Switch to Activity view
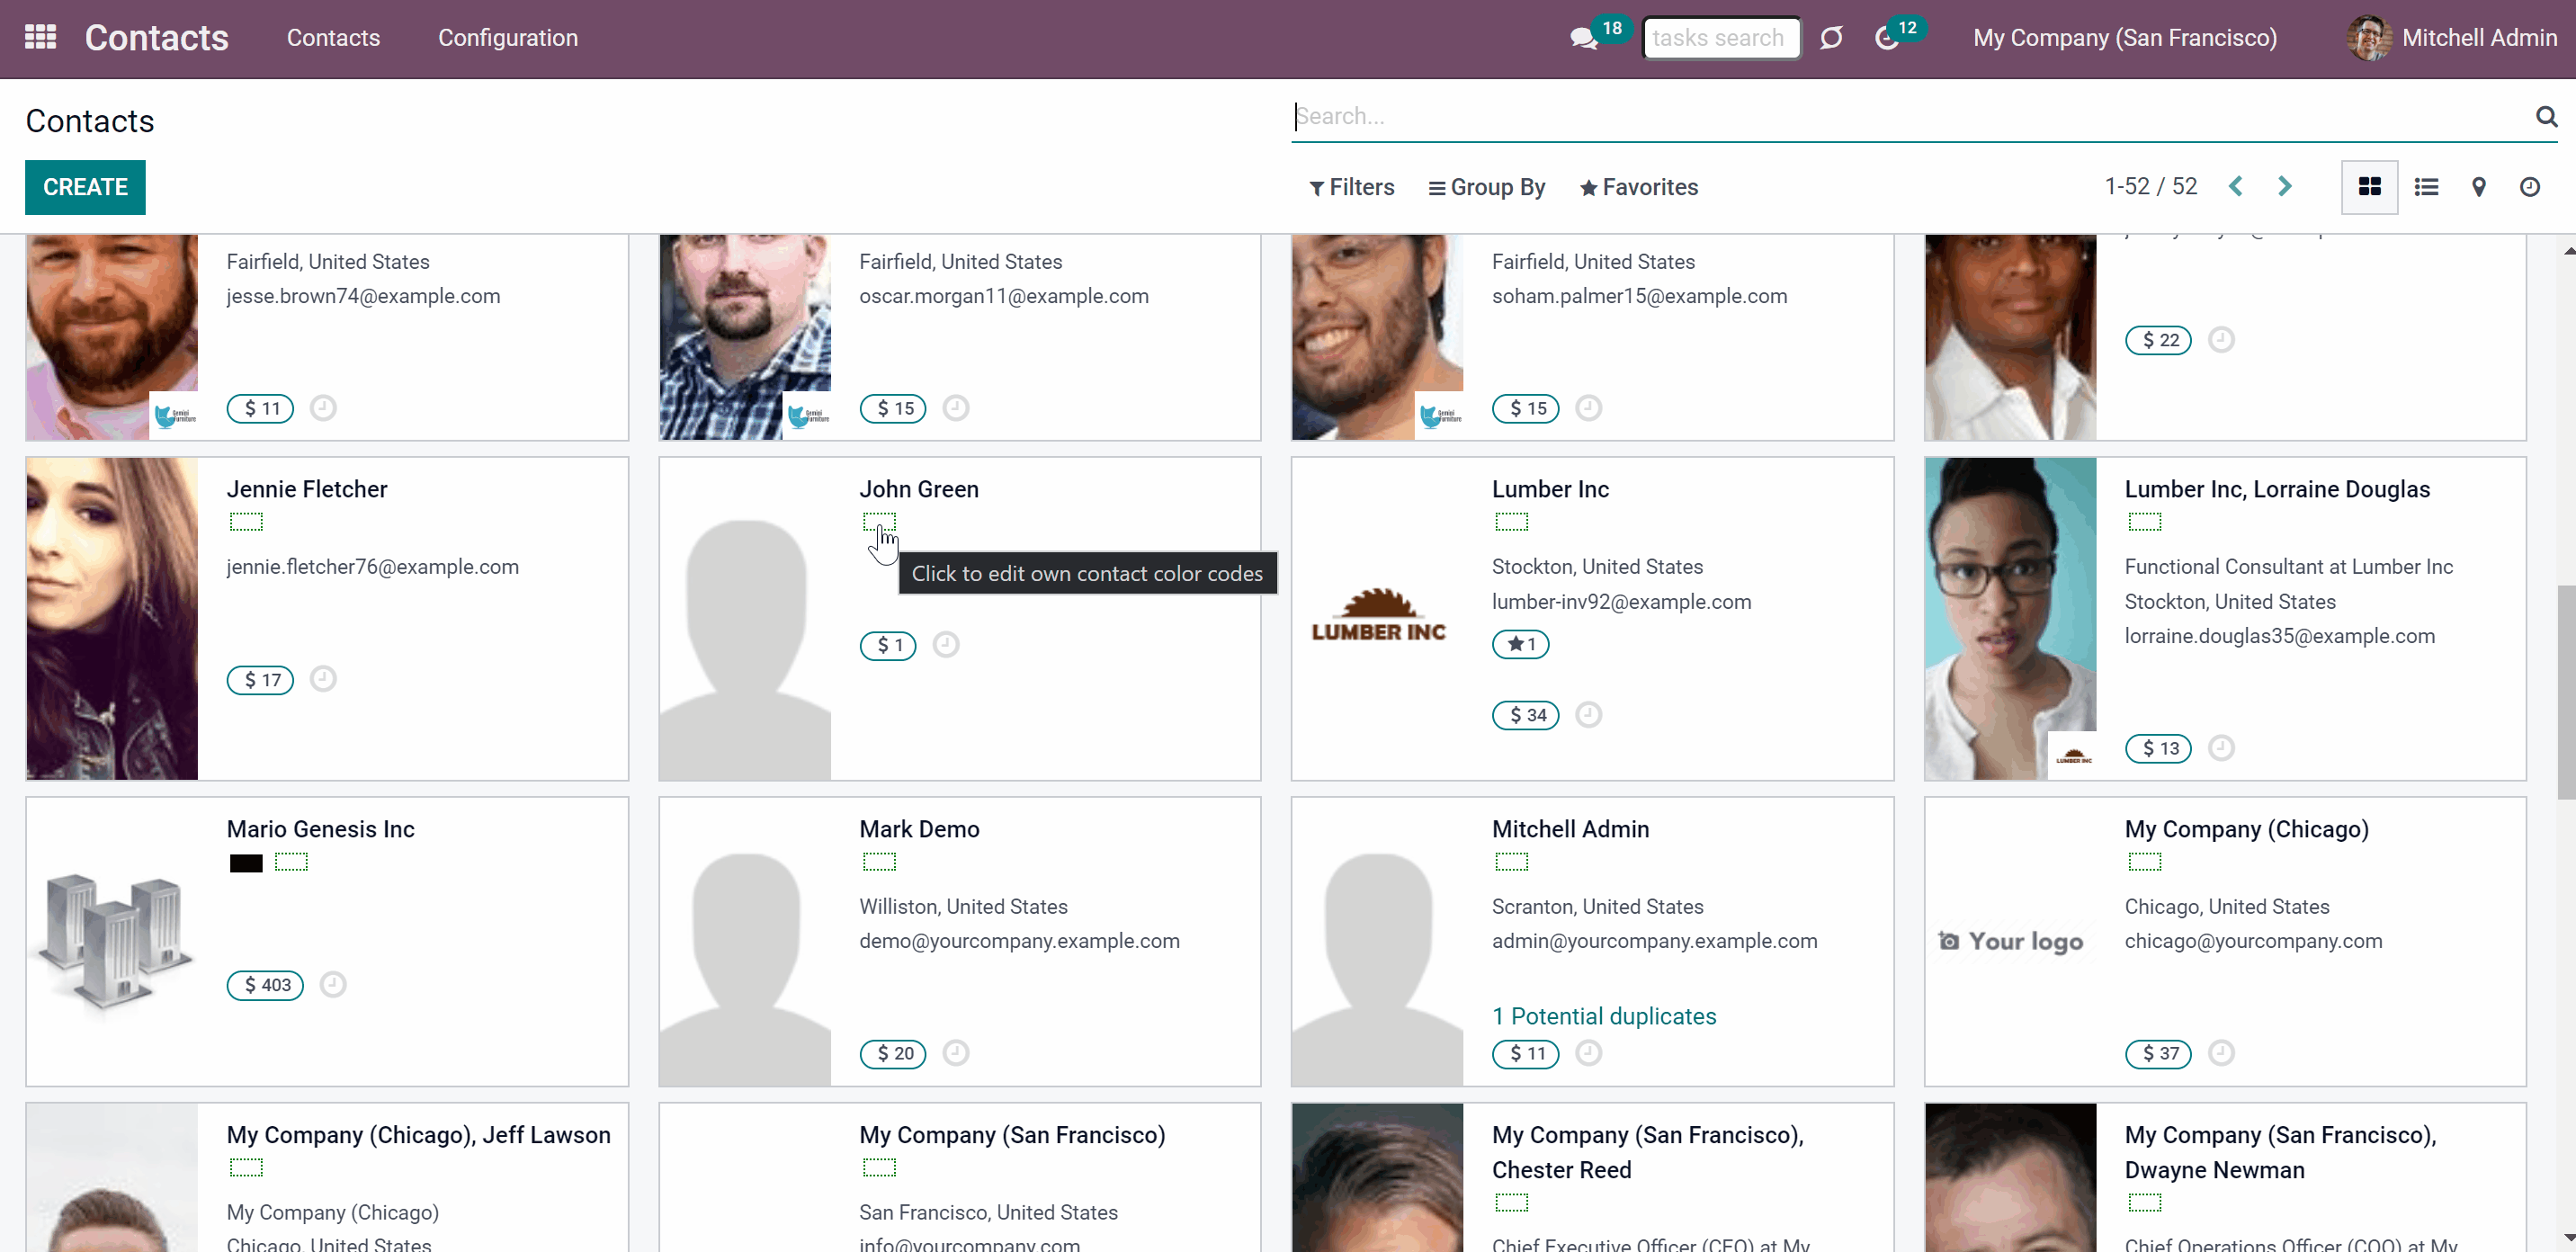 [2530, 187]
